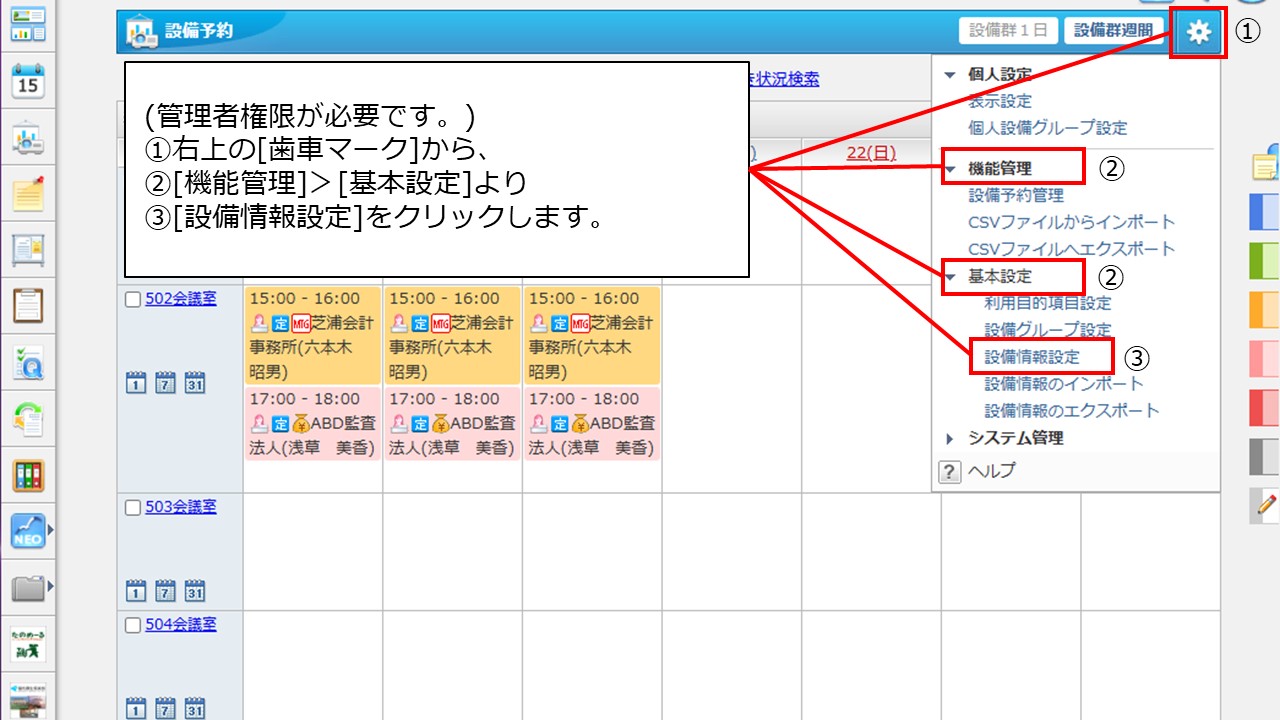Click the 設備群週間 button
Viewport: 1280px width, 720px height.
click(x=1114, y=31)
